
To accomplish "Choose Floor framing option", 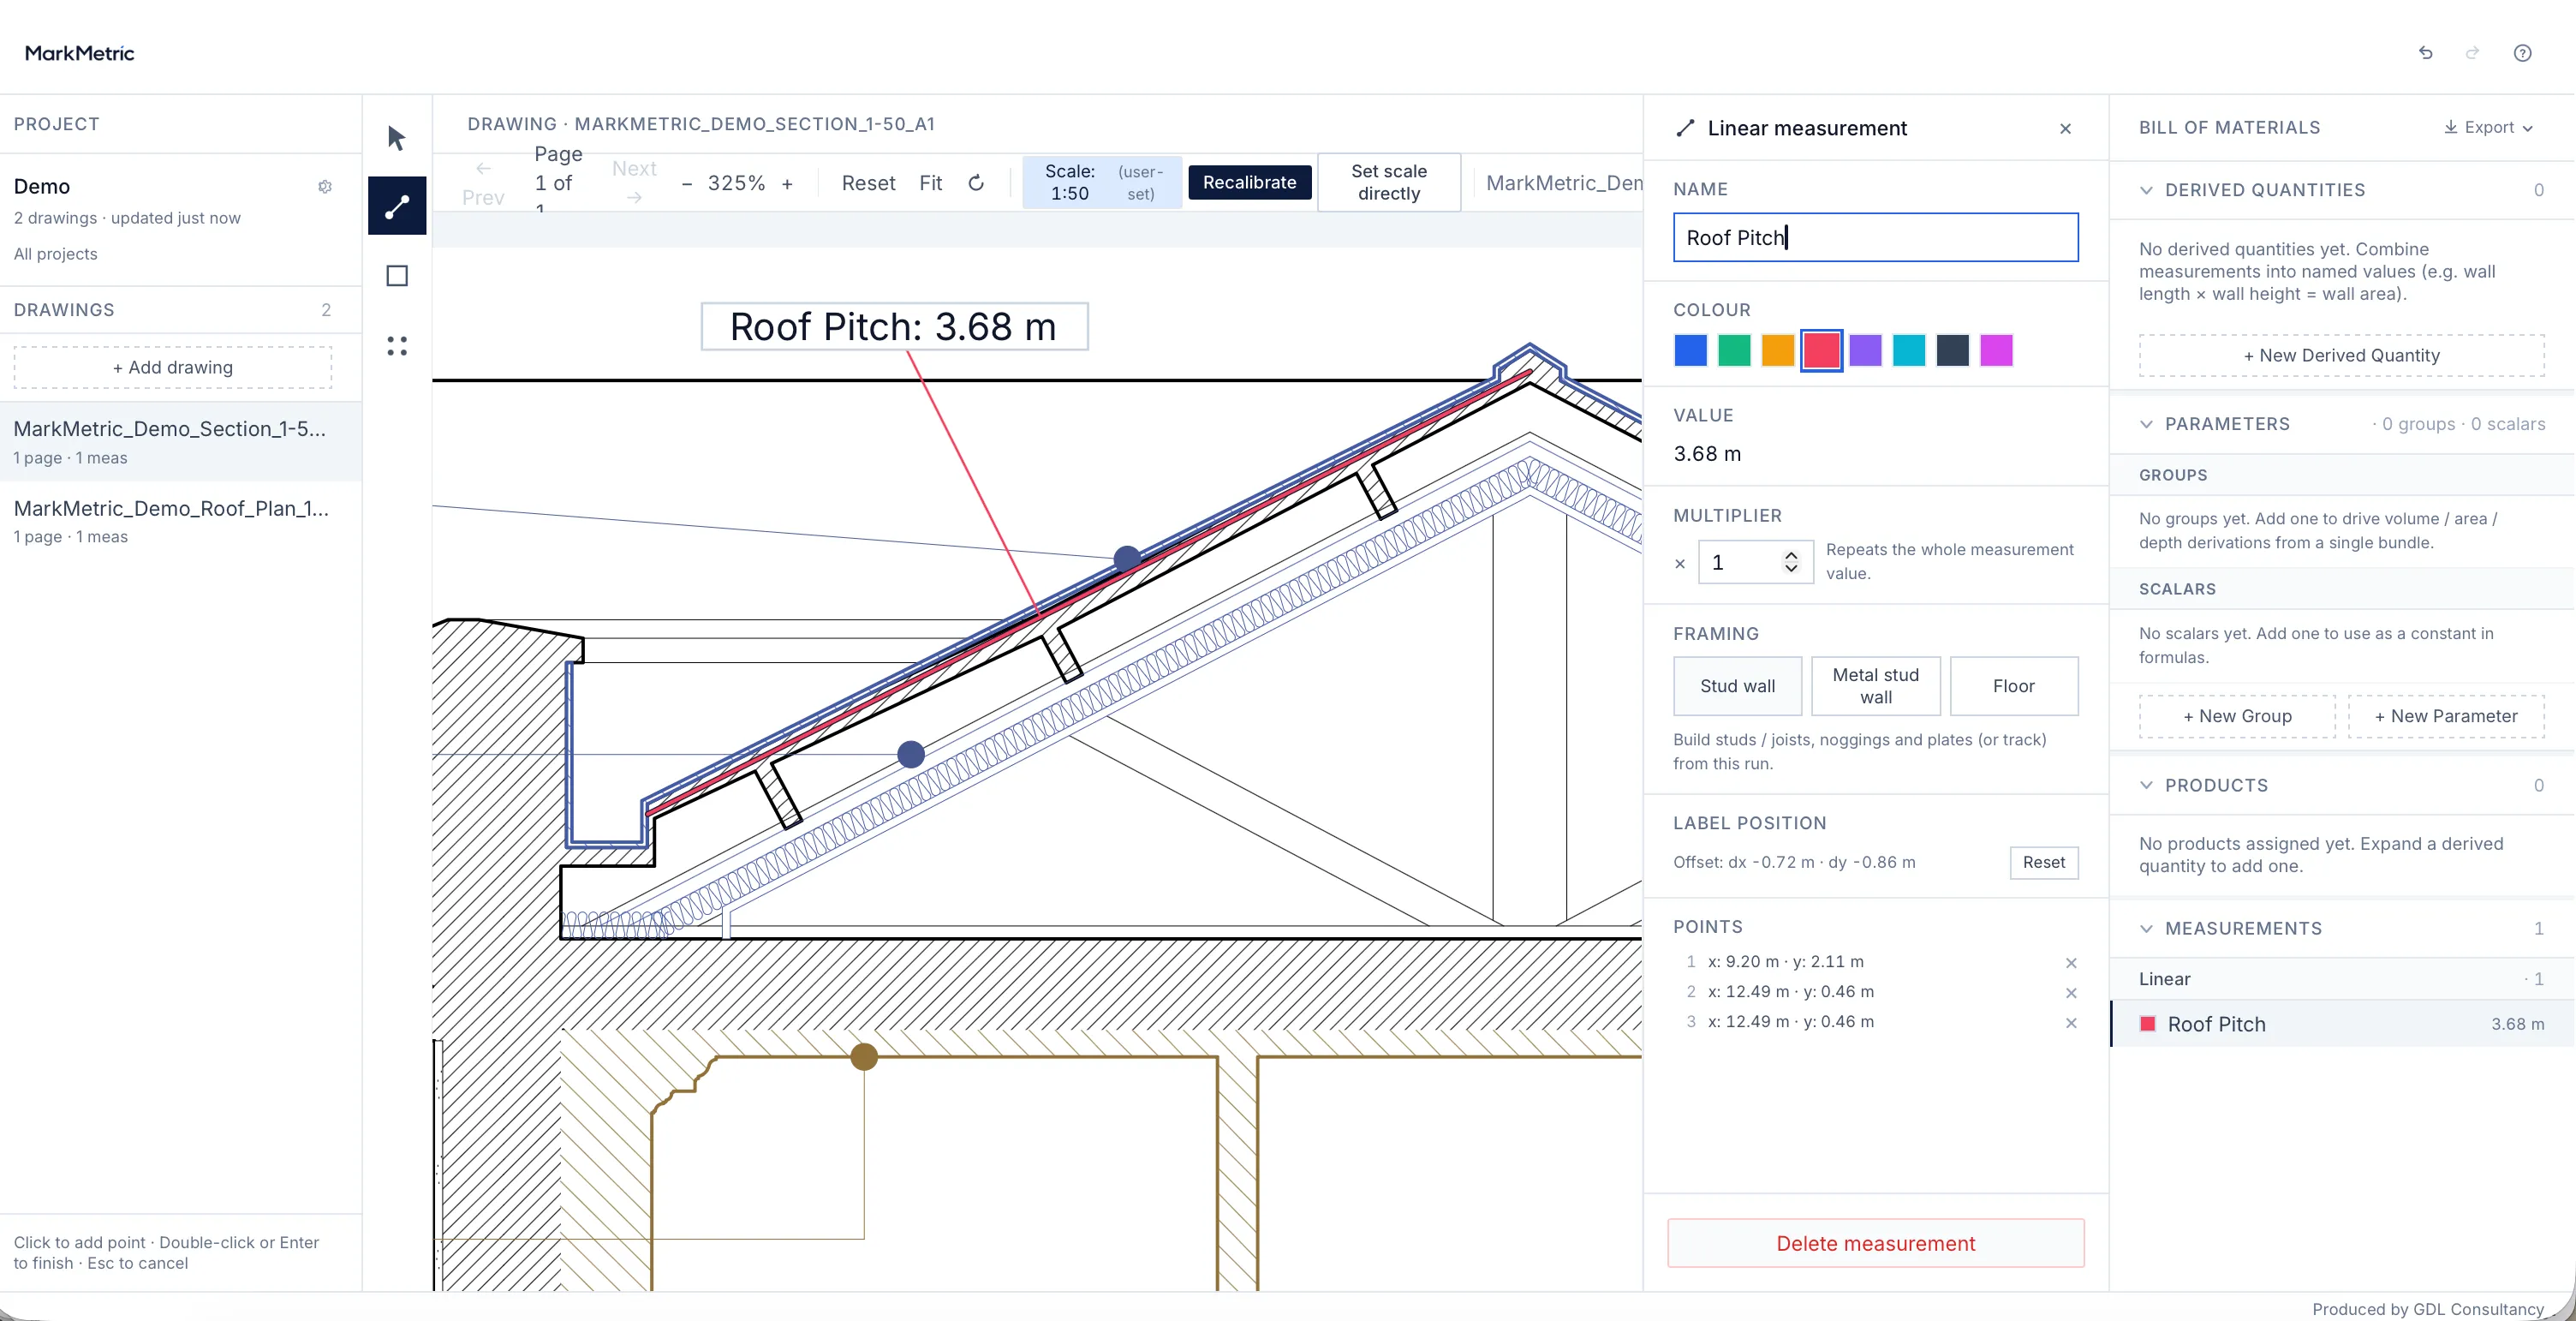I will pyautogui.click(x=2013, y=687).
